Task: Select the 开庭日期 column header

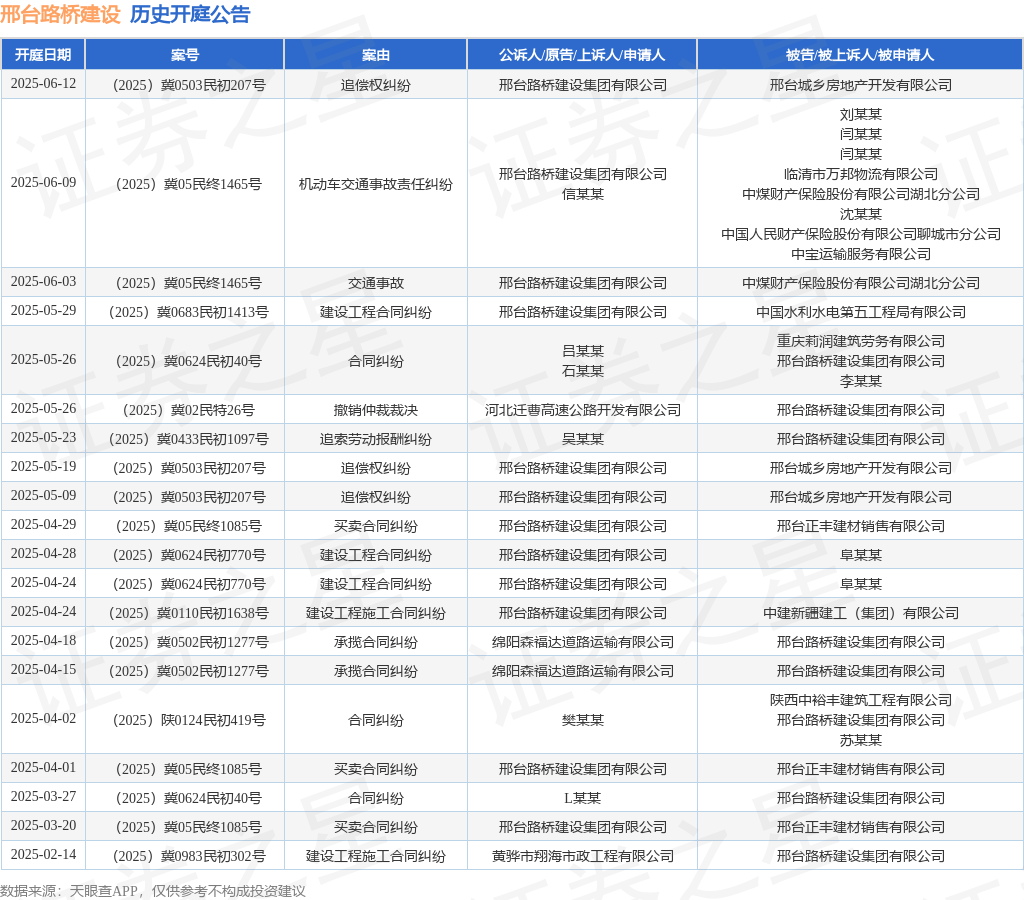Action: pyautogui.click(x=43, y=55)
